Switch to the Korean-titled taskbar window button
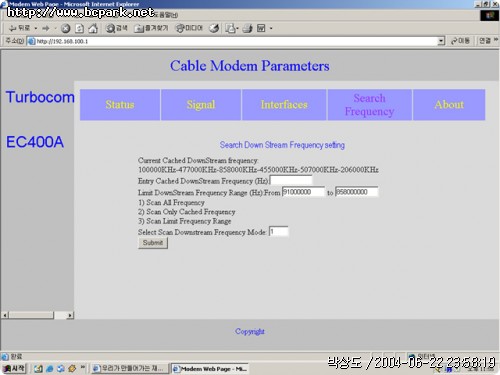The image size is (500, 375). pos(130,368)
